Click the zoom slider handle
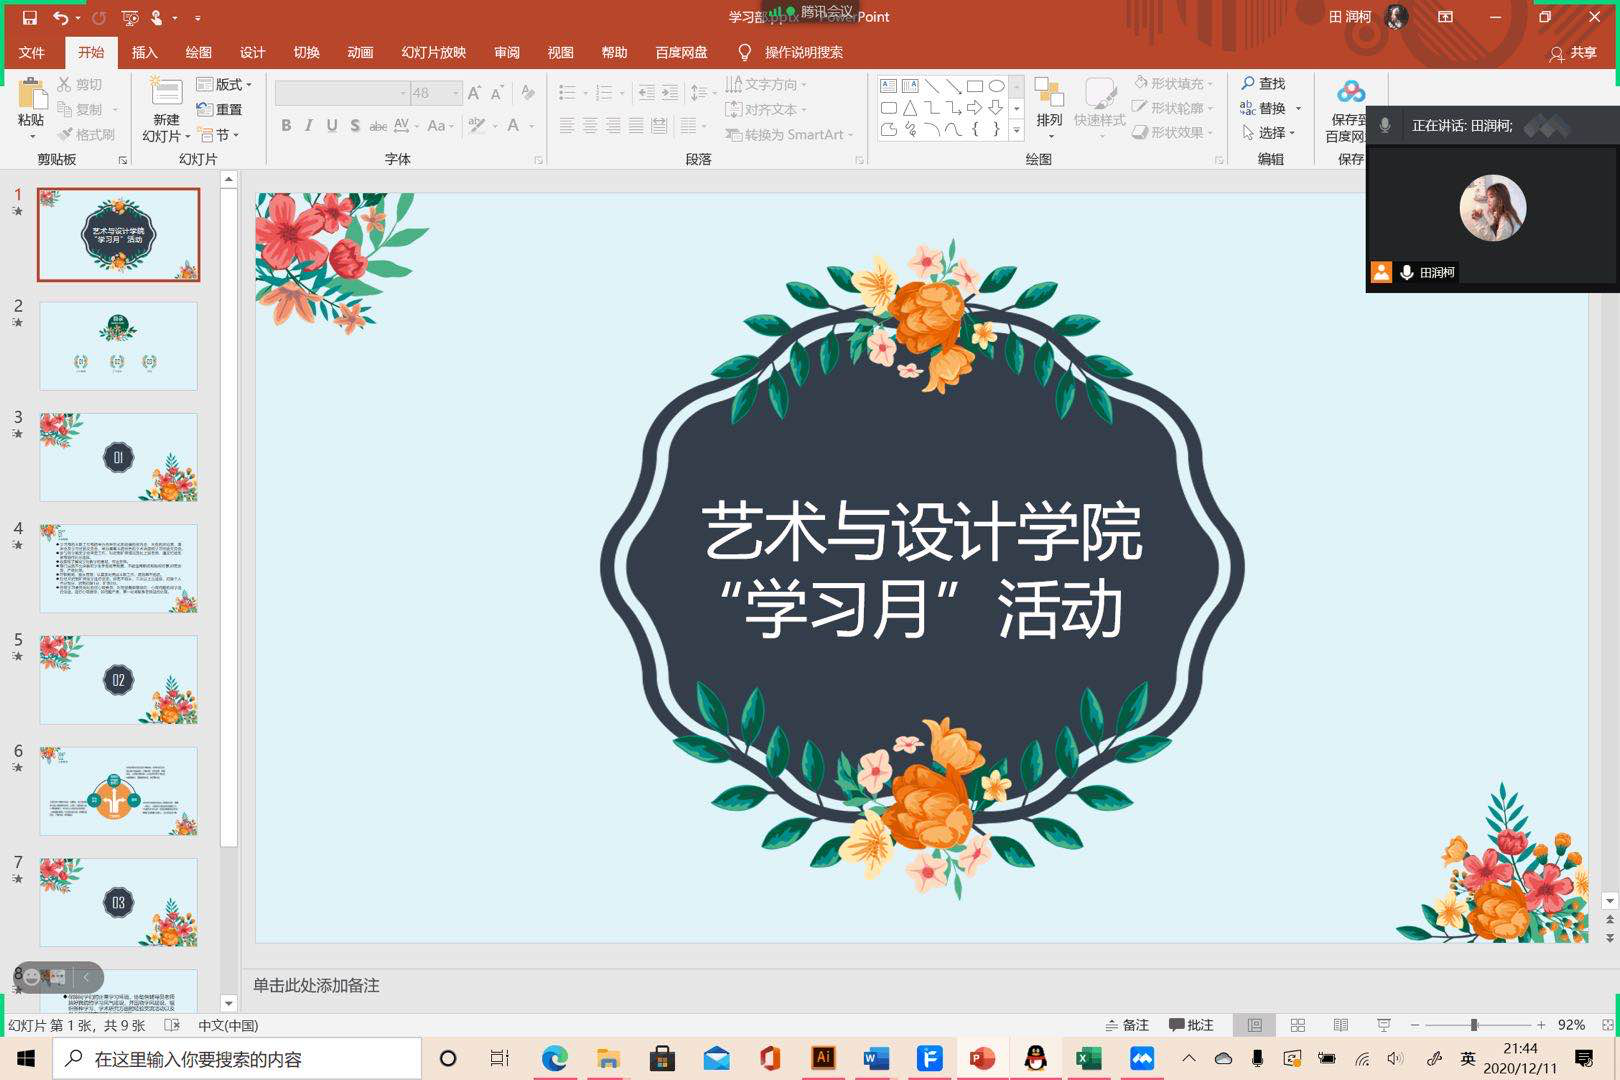This screenshot has width=1620, height=1080. [1473, 1025]
